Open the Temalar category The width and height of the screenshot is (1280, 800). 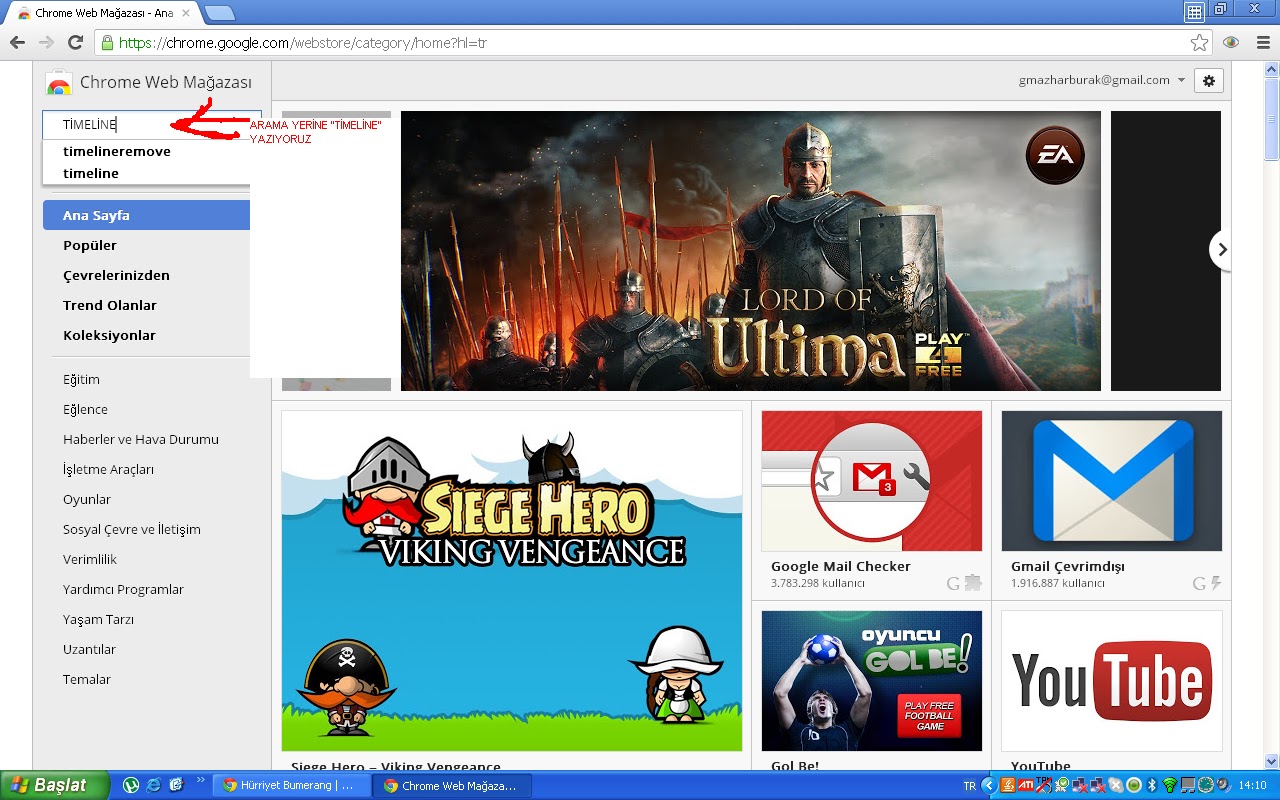(x=87, y=679)
